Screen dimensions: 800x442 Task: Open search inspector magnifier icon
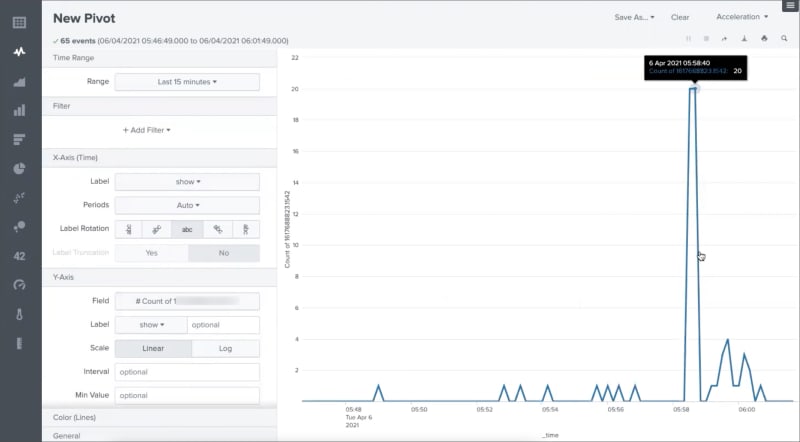[784, 38]
